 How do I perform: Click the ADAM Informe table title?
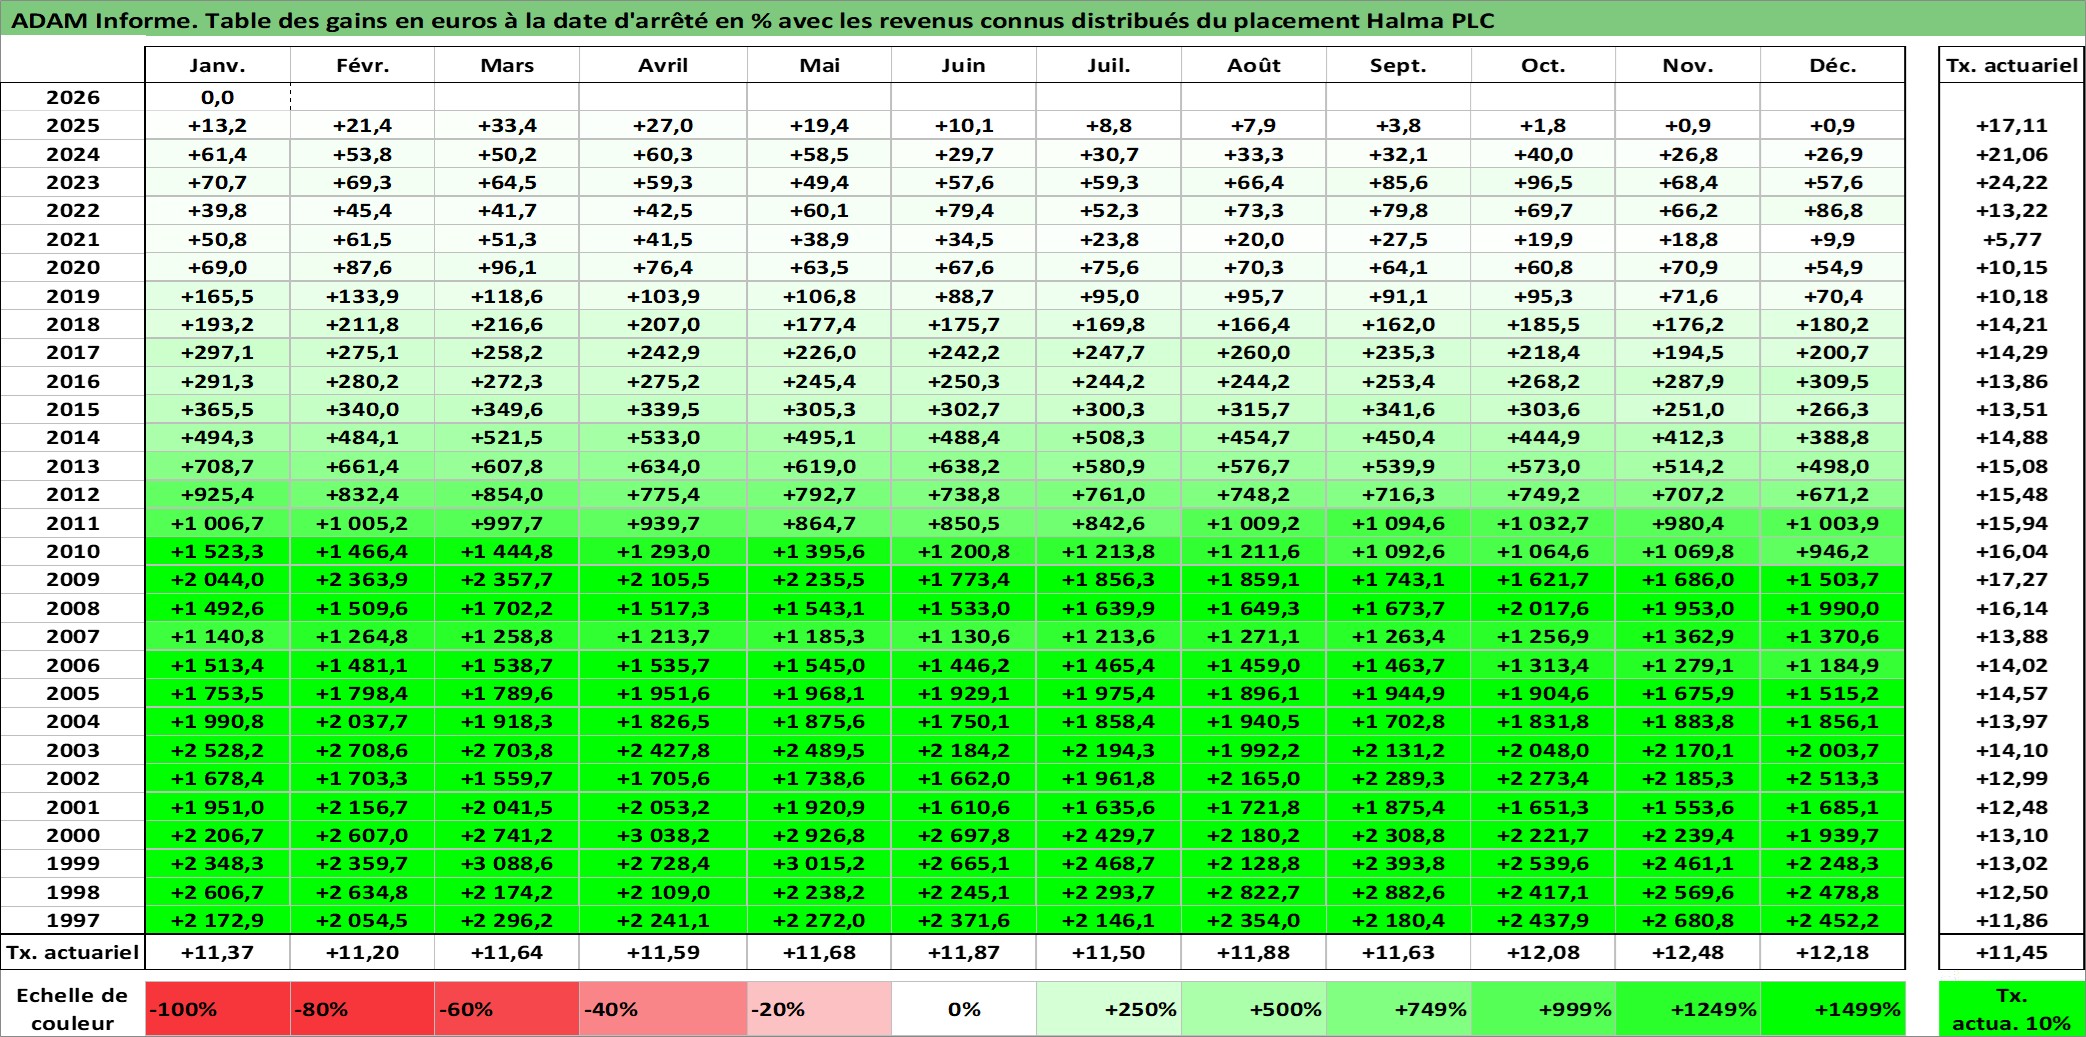753,20
